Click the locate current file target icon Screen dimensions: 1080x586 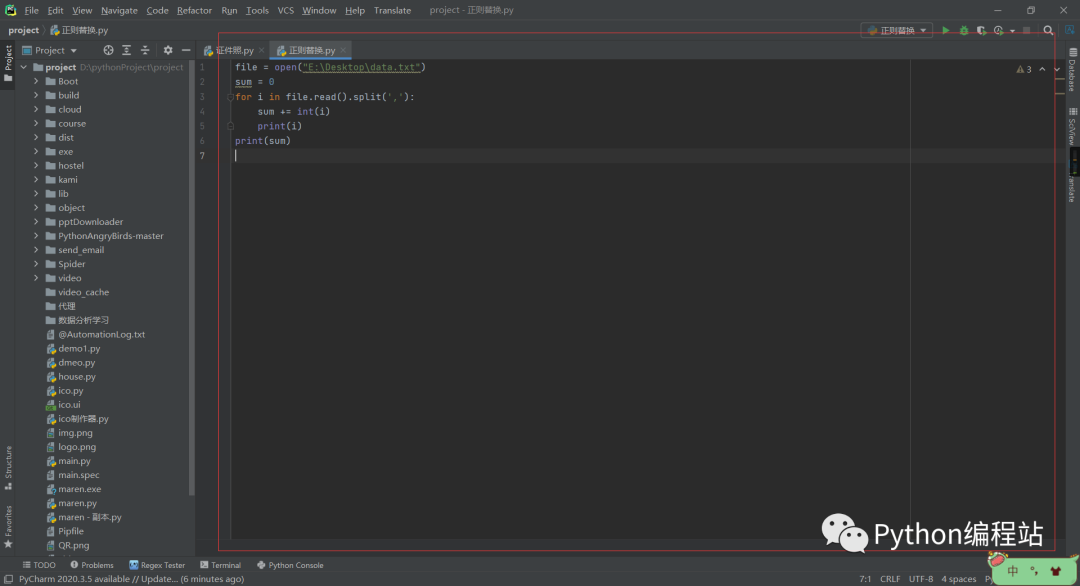pos(109,50)
